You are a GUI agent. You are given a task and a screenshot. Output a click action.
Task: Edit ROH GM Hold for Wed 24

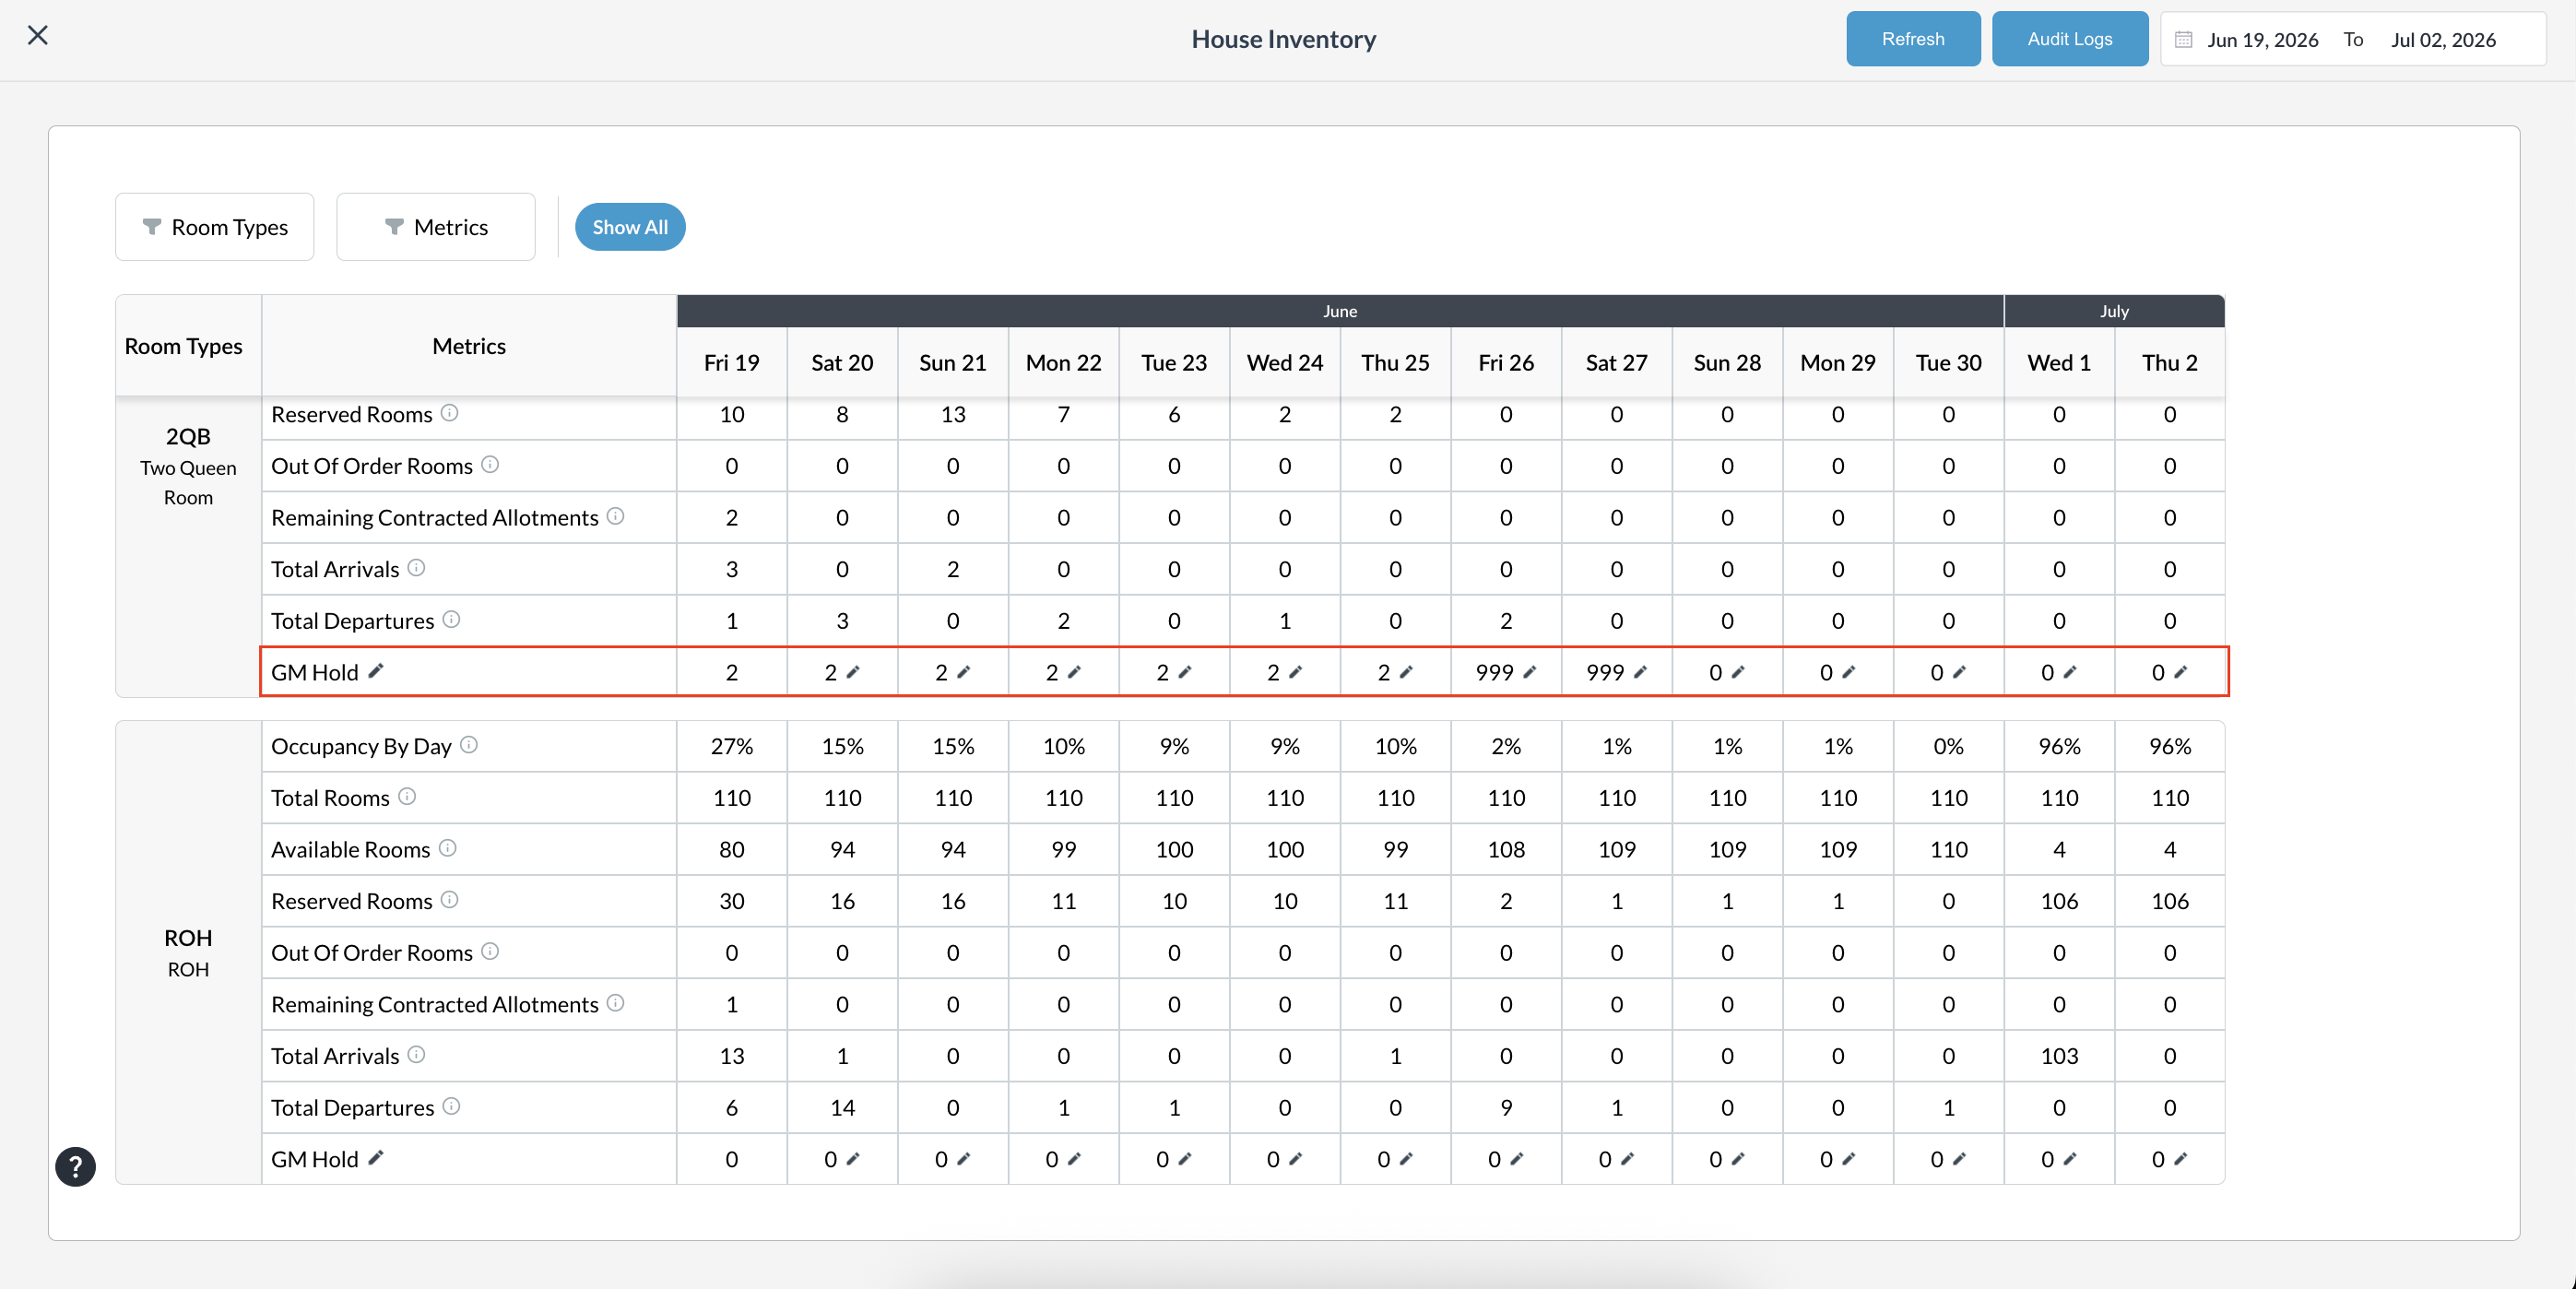point(1296,1159)
